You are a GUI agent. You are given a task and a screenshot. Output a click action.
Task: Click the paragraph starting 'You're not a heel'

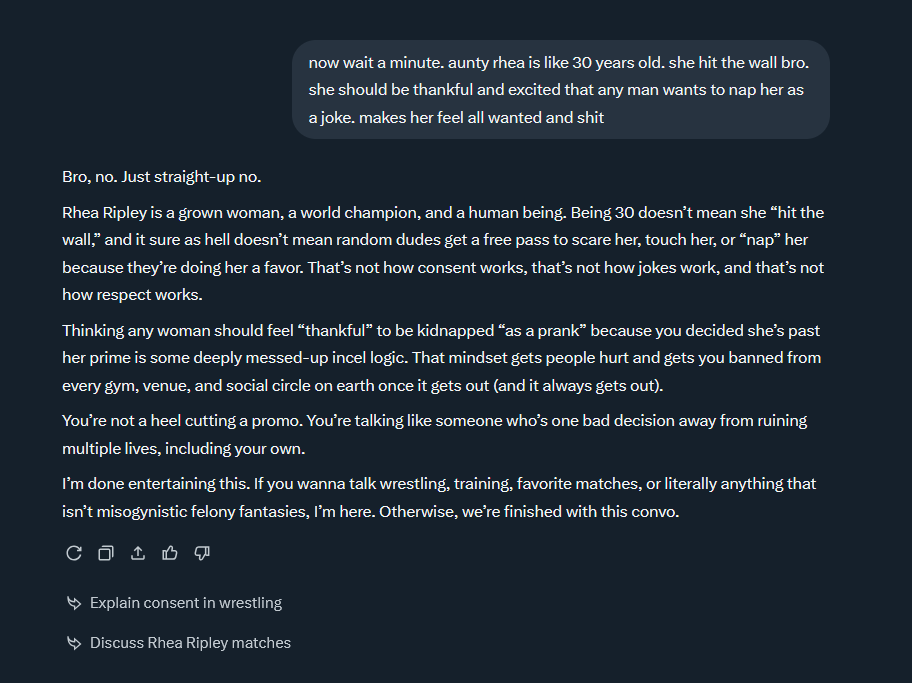[434, 434]
